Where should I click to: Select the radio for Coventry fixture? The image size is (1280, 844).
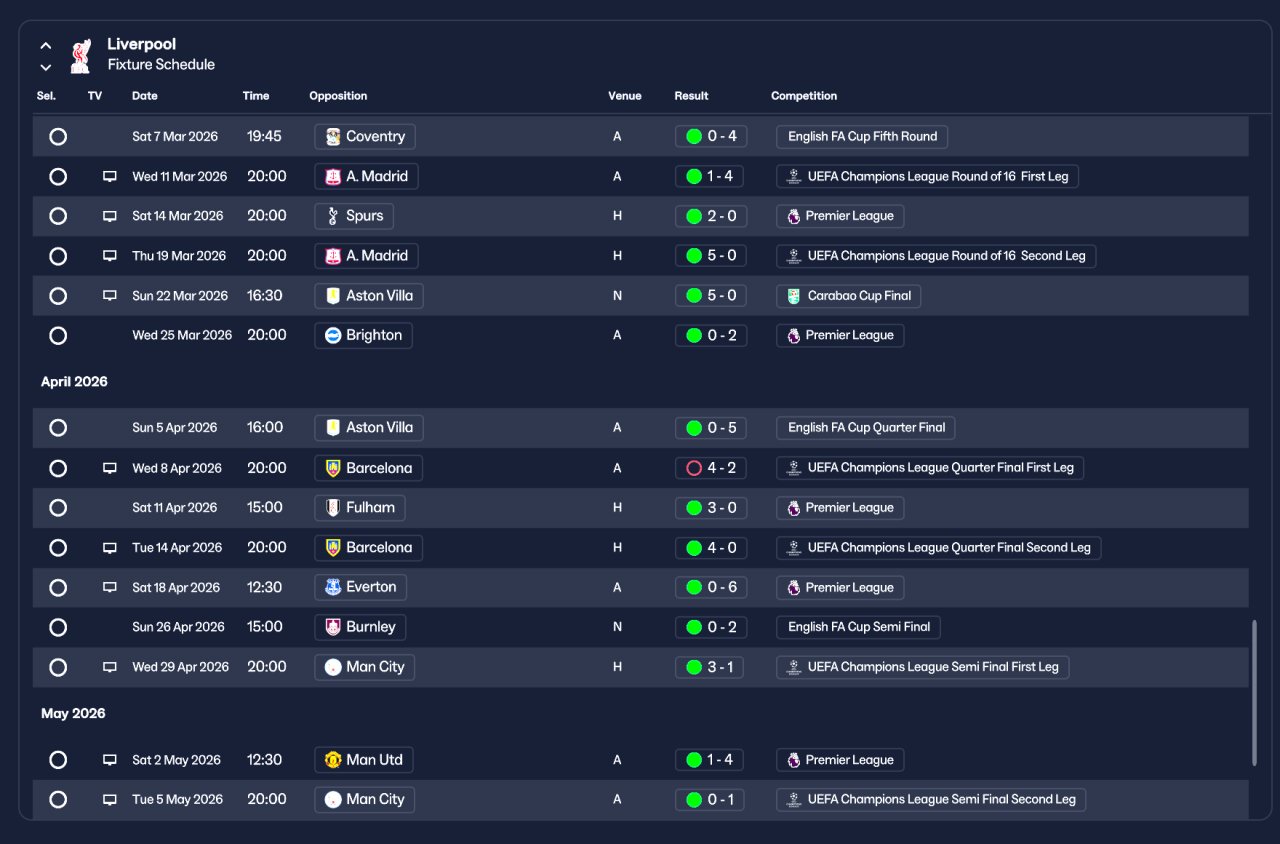point(58,136)
